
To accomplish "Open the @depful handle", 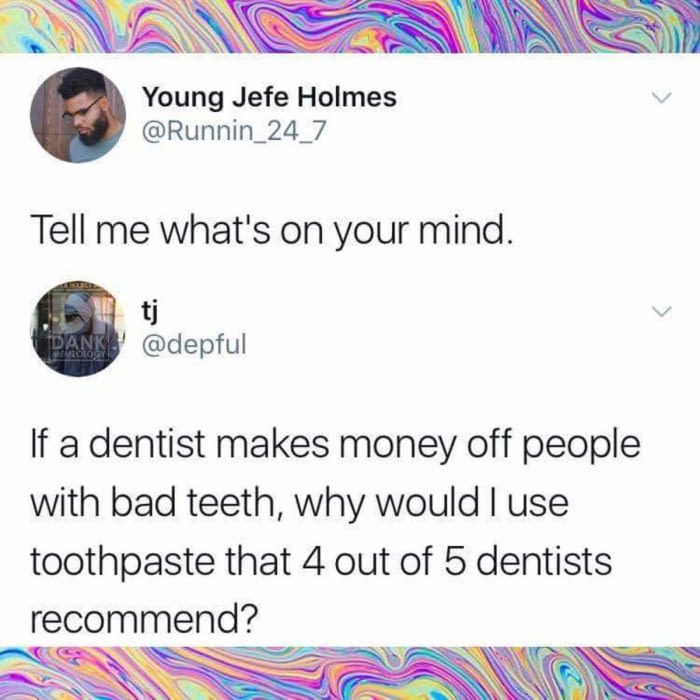I will (x=194, y=345).
